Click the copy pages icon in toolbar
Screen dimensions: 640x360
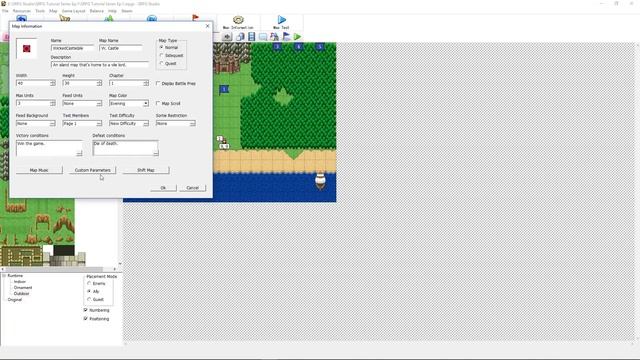240,37
